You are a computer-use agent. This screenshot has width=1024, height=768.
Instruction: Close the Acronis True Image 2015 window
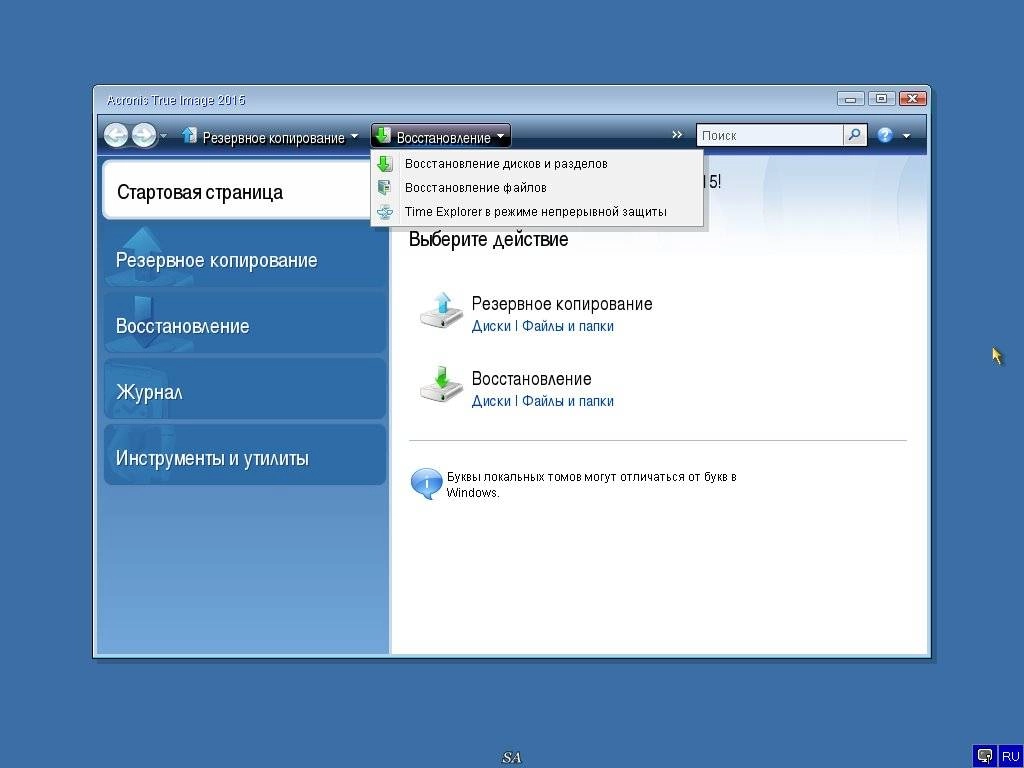pyautogui.click(x=912, y=99)
